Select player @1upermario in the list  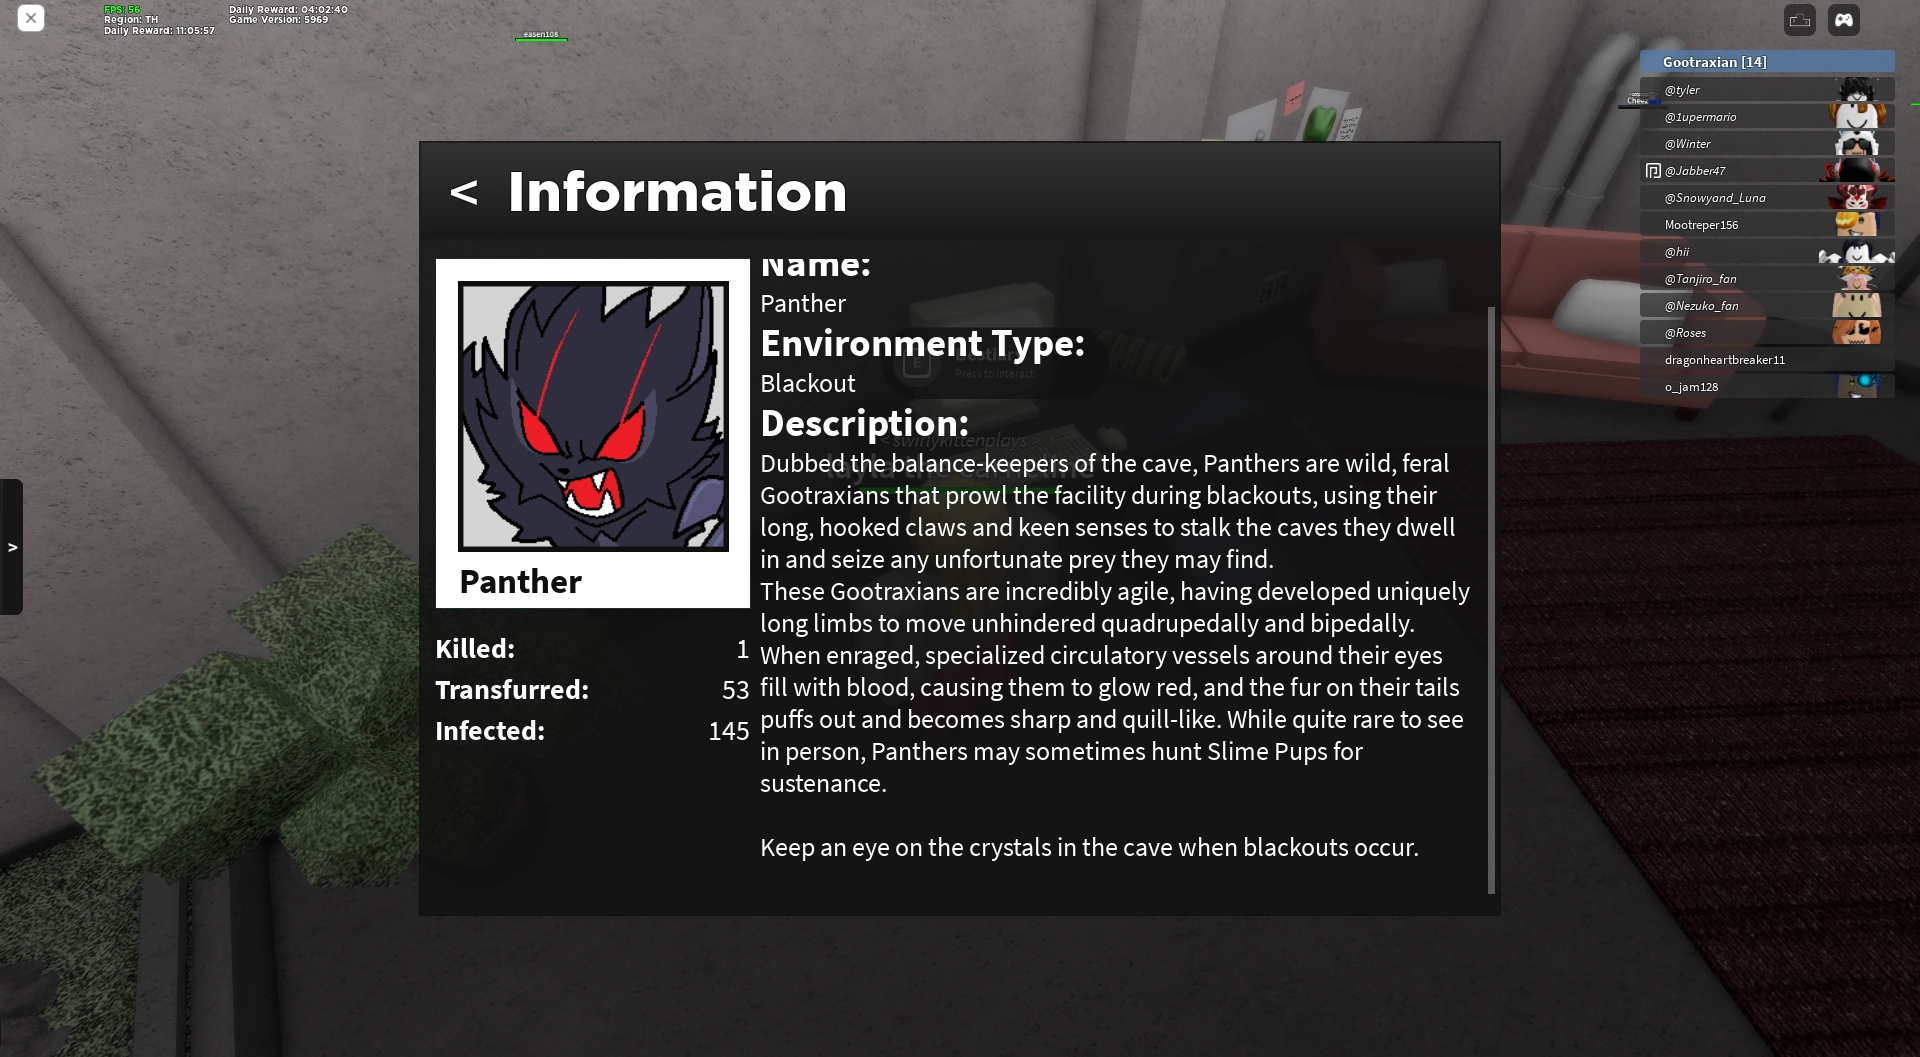pyautogui.click(x=1767, y=117)
